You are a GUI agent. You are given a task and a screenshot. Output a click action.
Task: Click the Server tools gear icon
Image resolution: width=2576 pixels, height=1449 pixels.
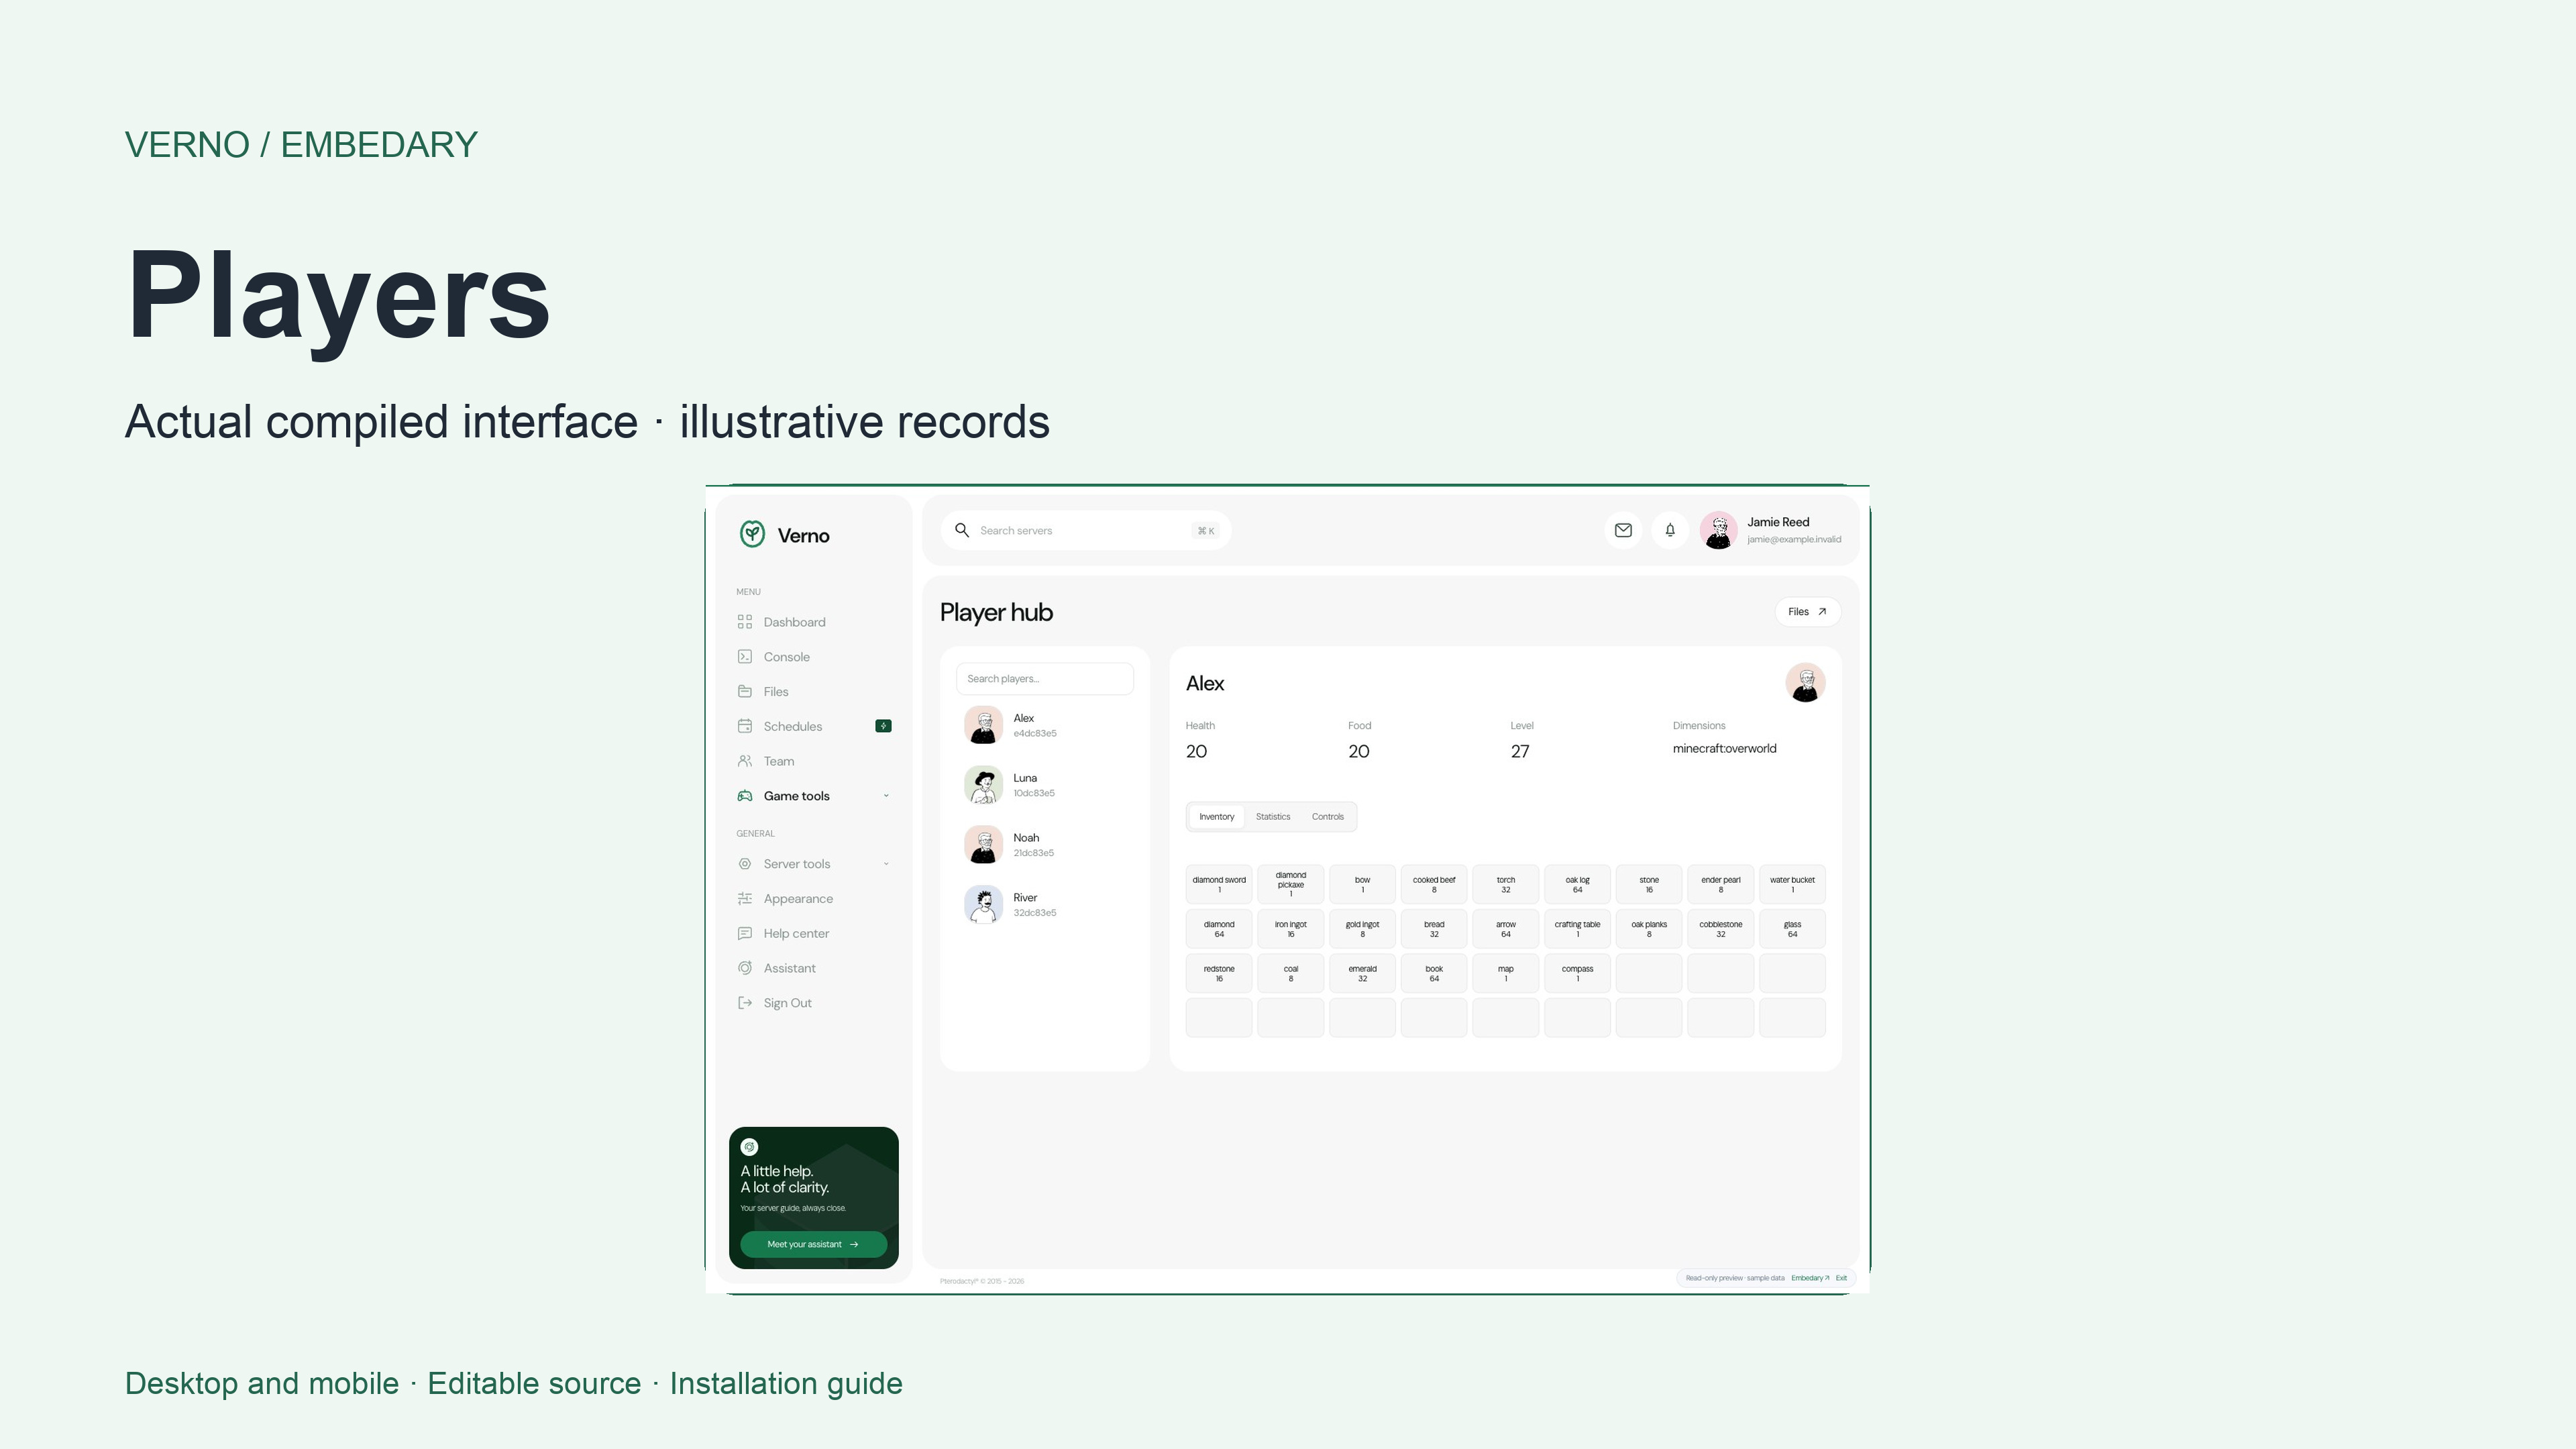pos(744,864)
